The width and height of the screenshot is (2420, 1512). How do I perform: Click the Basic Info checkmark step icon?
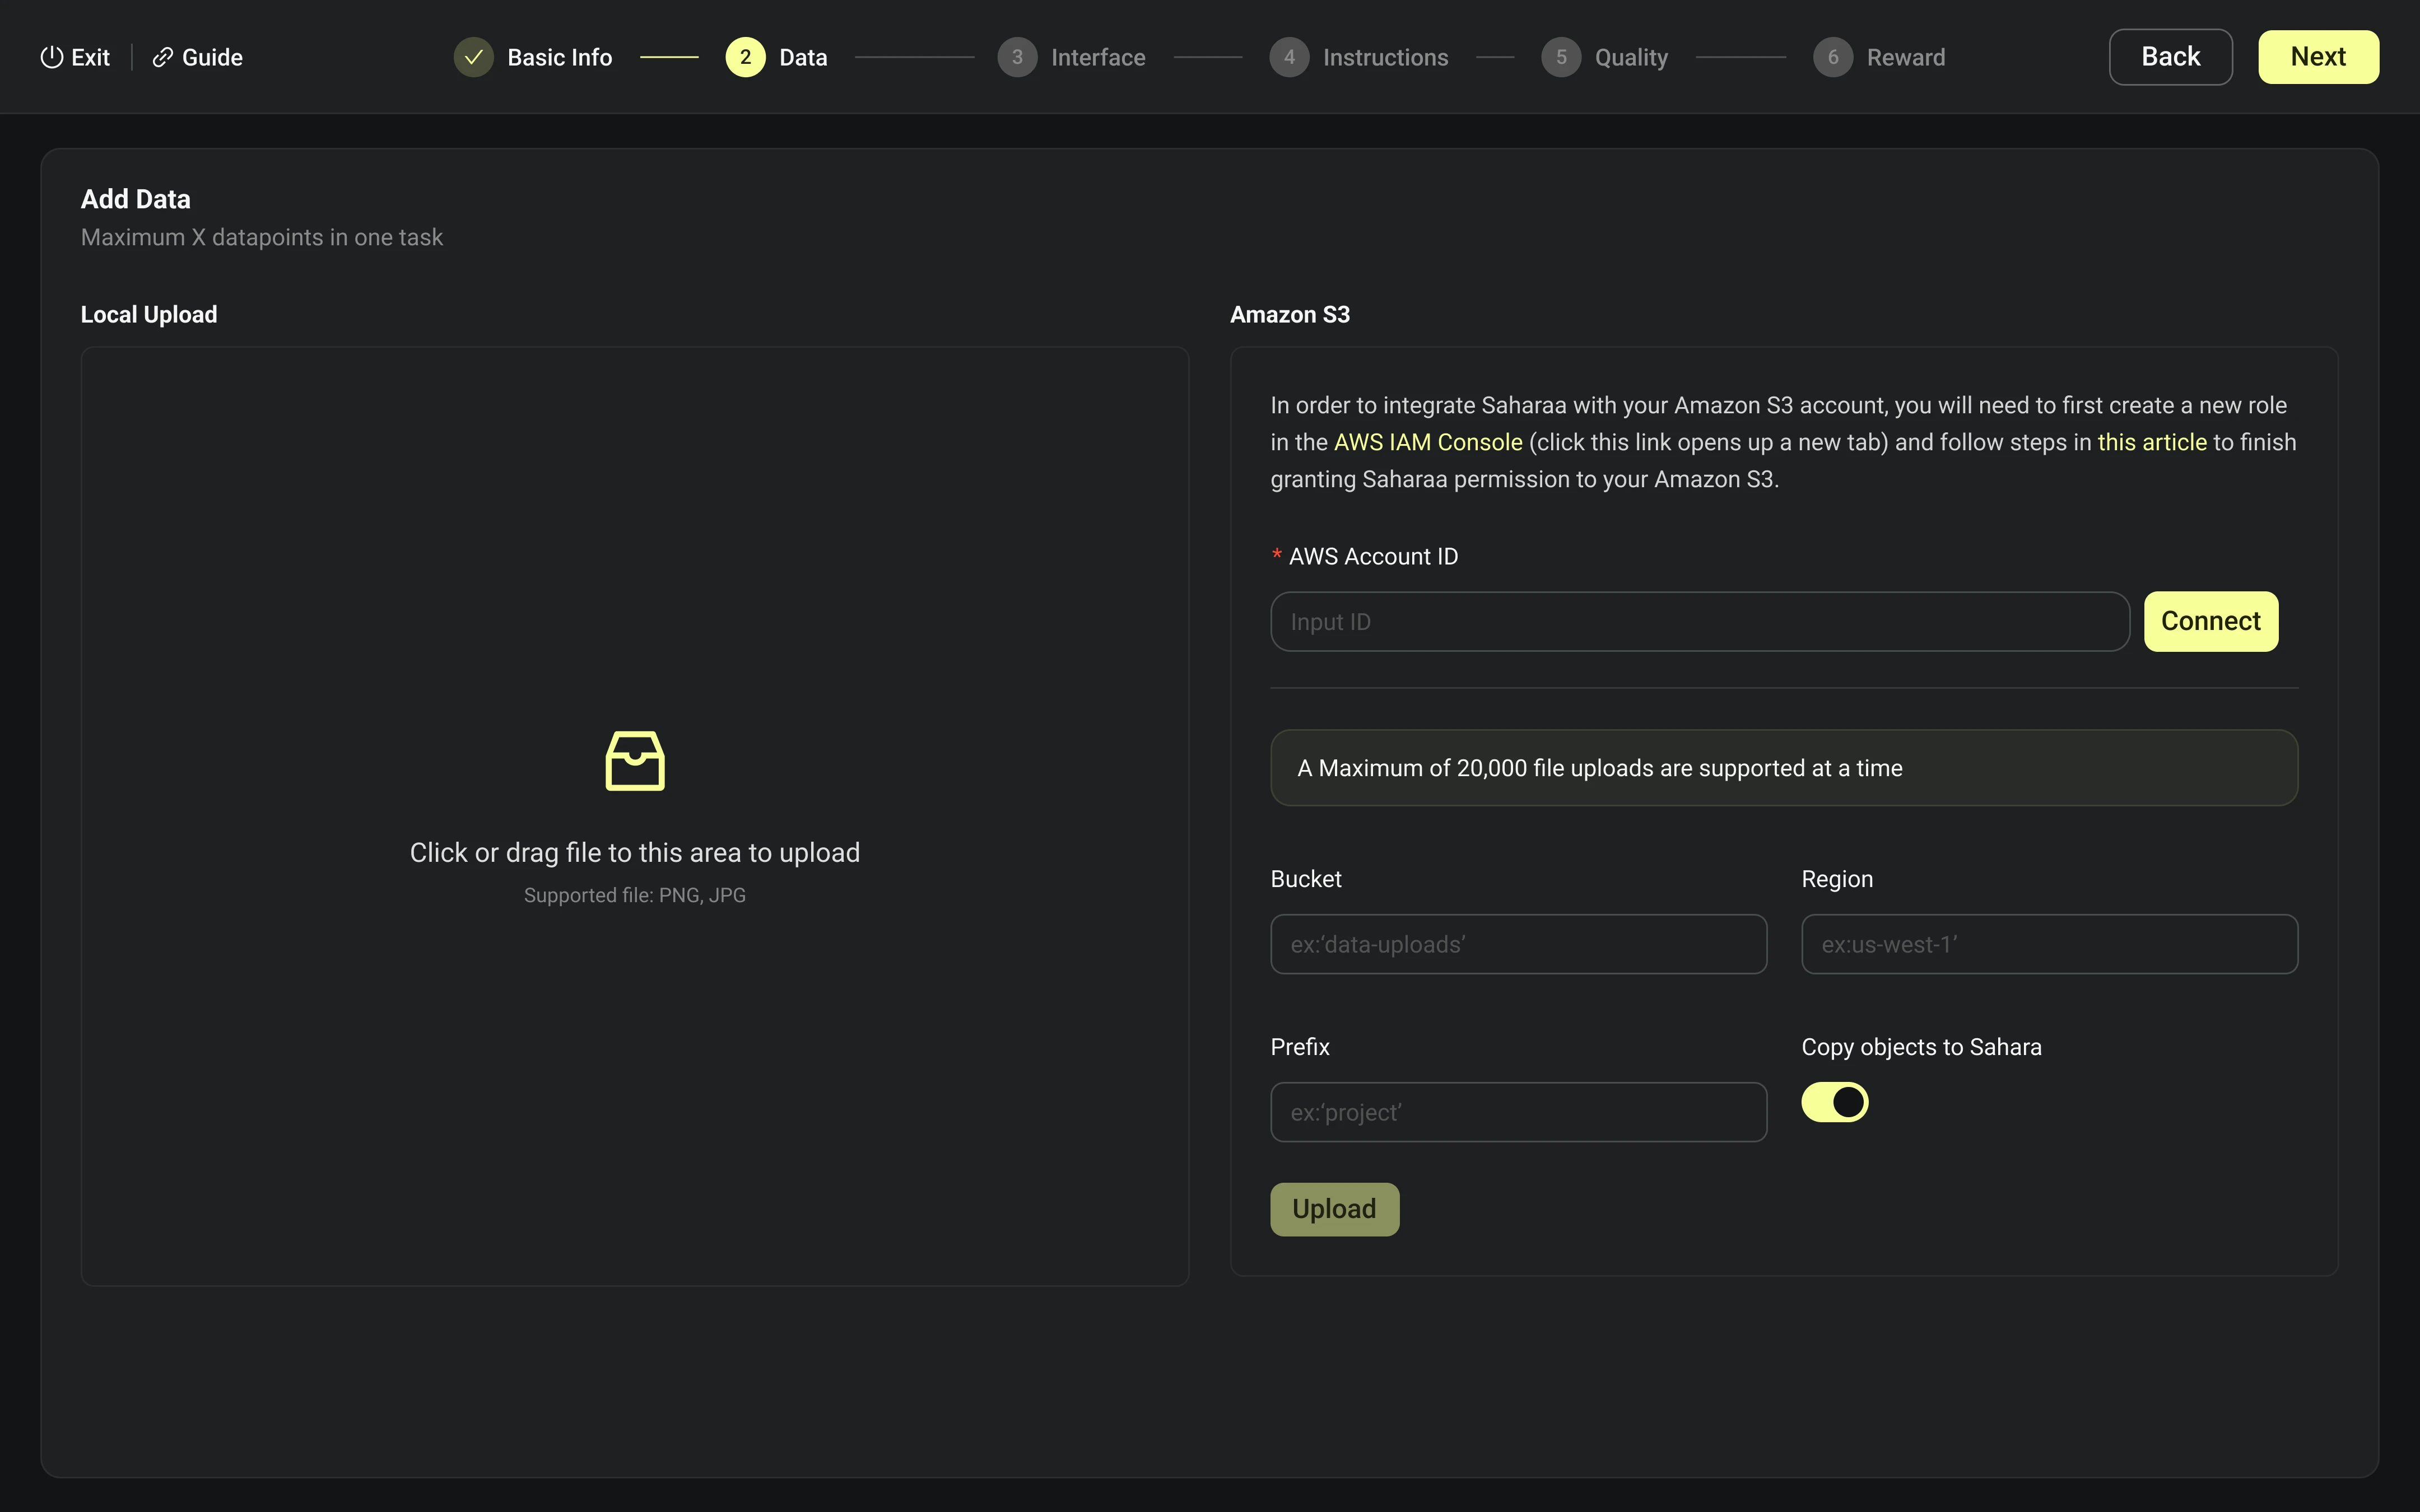coord(474,57)
